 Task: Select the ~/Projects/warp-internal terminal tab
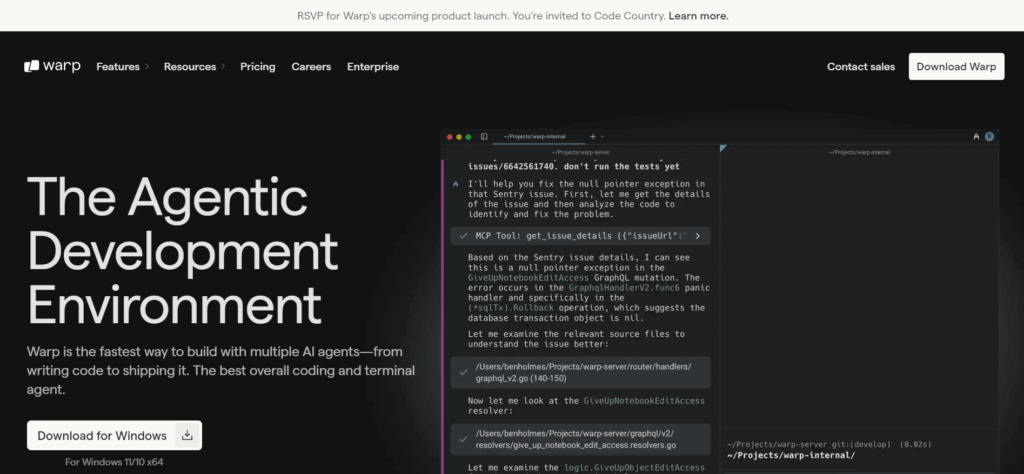pyautogui.click(x=535, y=136)
